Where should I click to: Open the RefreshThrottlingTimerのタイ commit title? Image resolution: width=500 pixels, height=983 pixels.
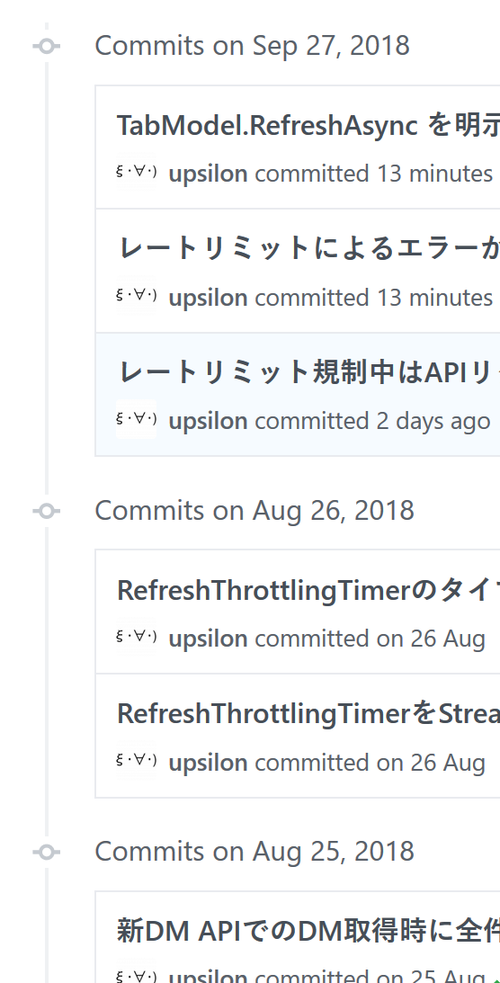point(308,591)
